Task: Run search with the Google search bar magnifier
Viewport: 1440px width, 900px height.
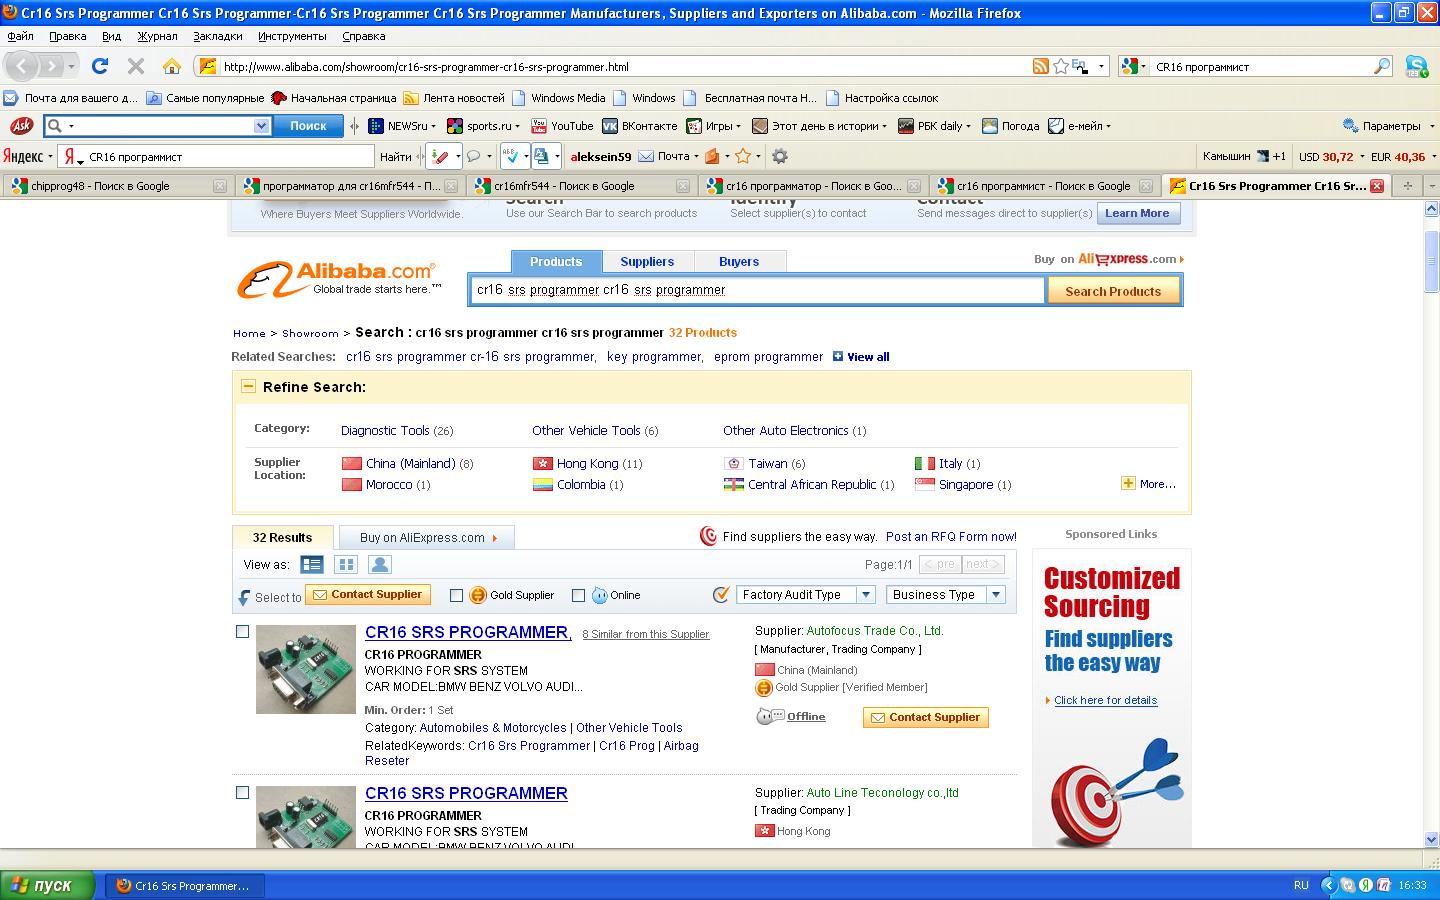Action: pos(1382,66)
